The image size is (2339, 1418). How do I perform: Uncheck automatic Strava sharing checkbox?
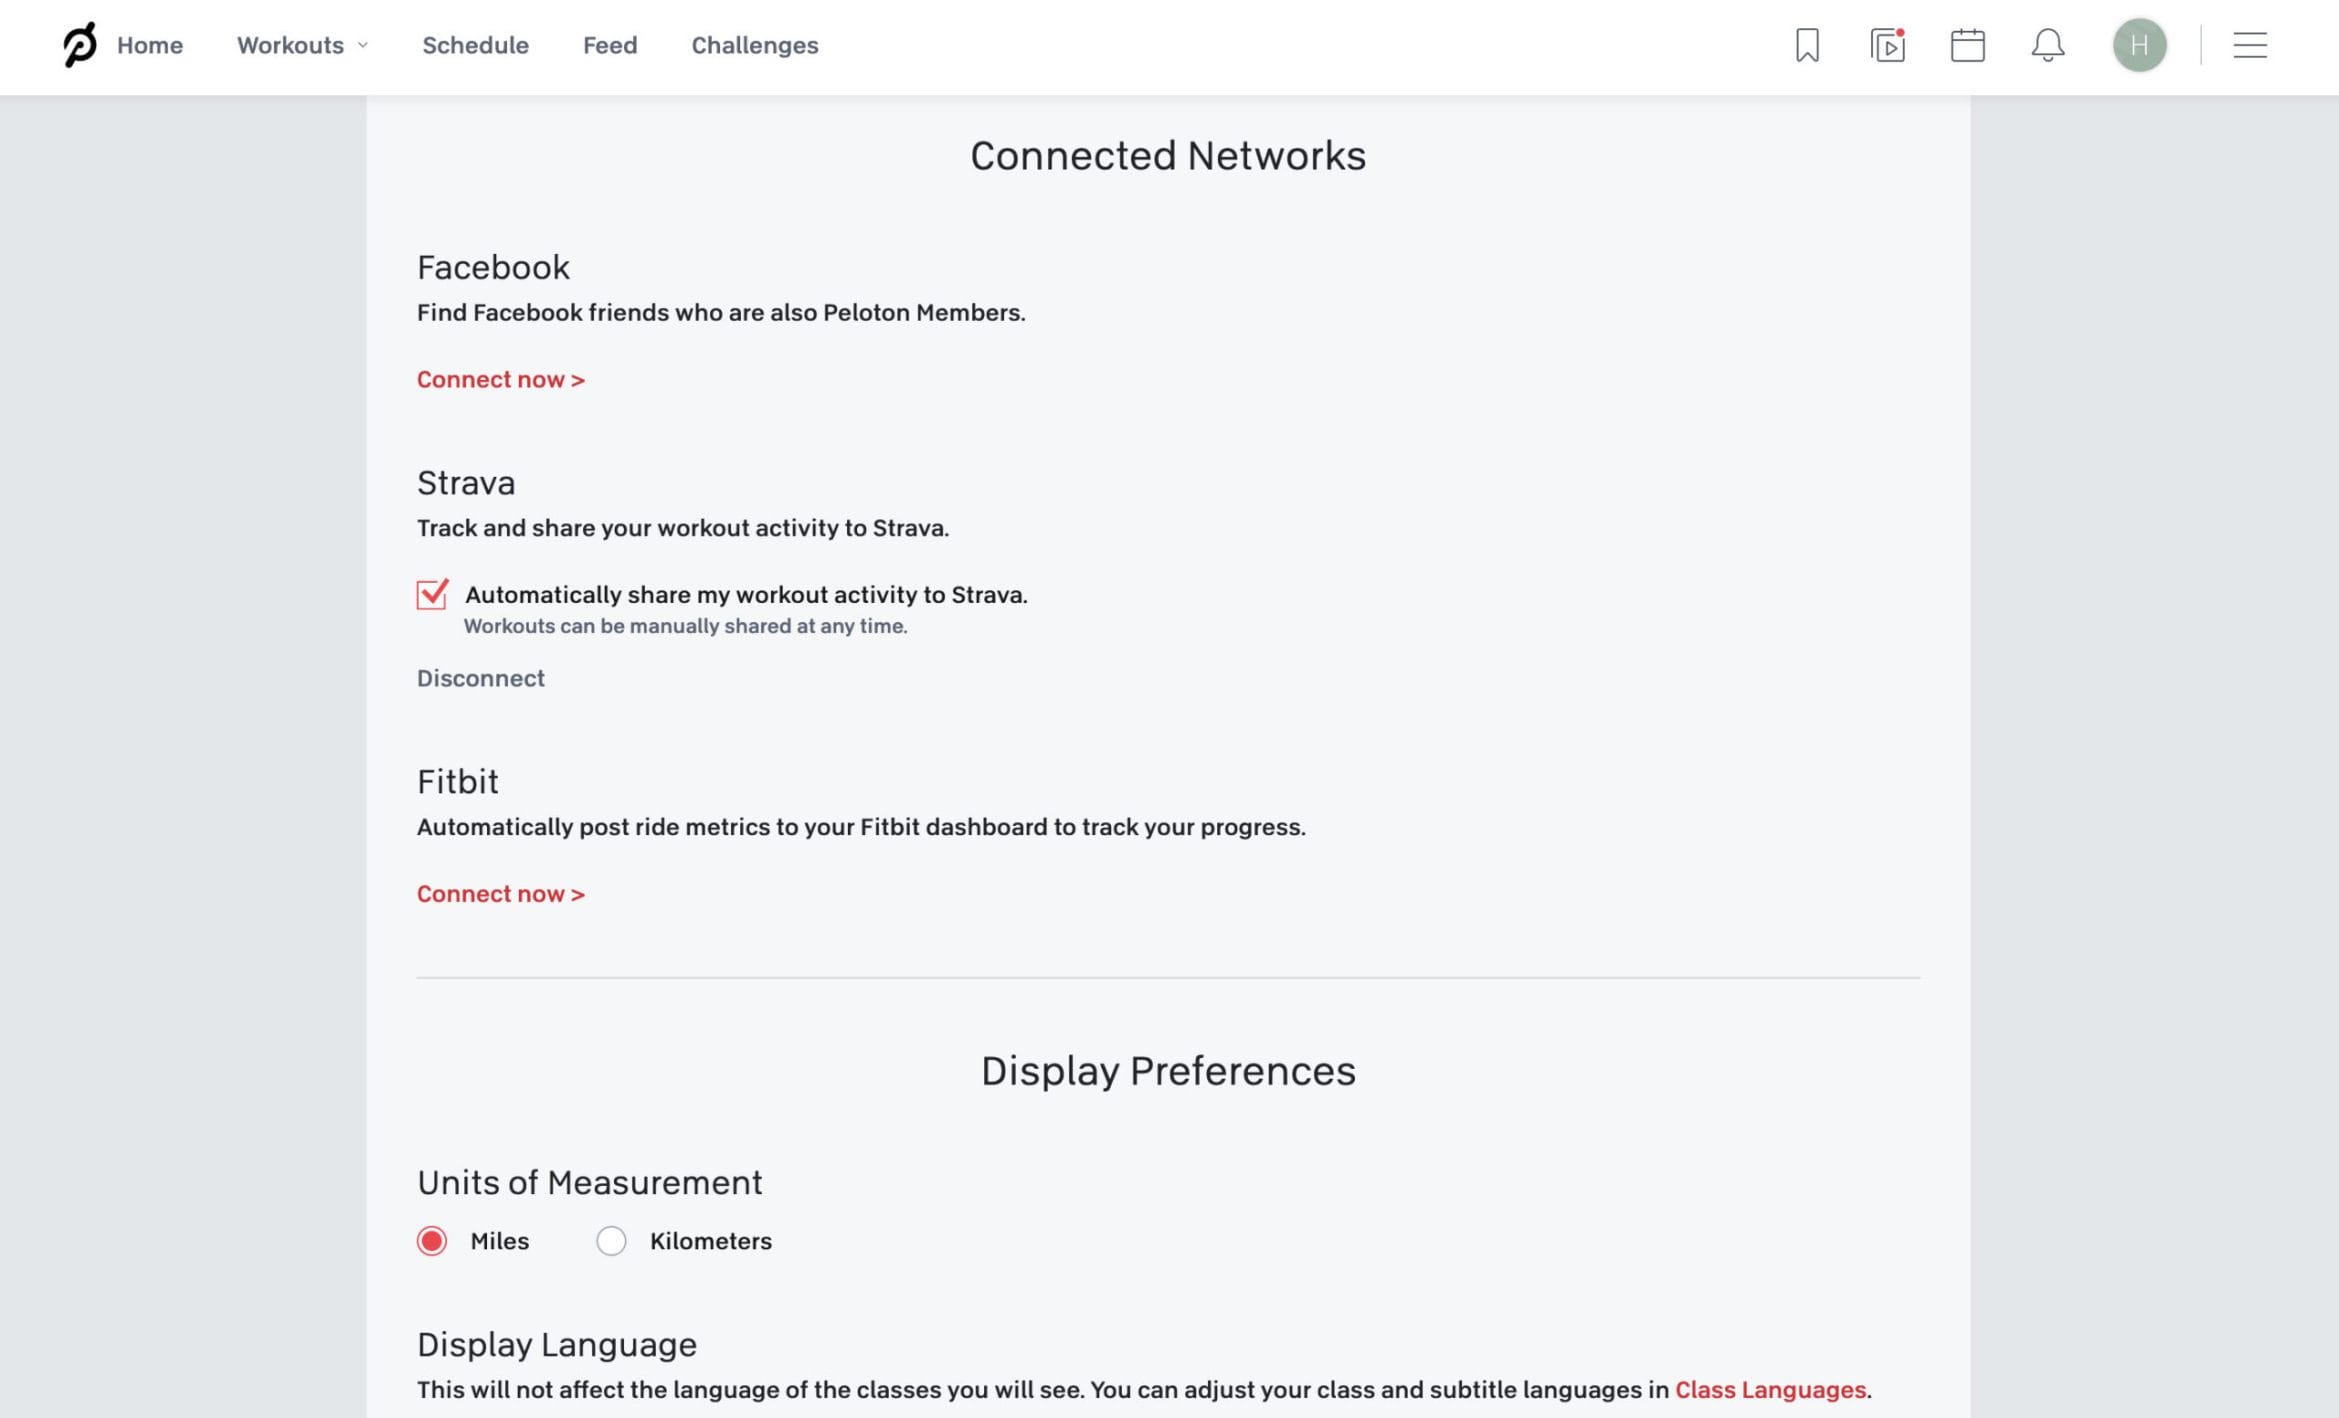point(432,594)
